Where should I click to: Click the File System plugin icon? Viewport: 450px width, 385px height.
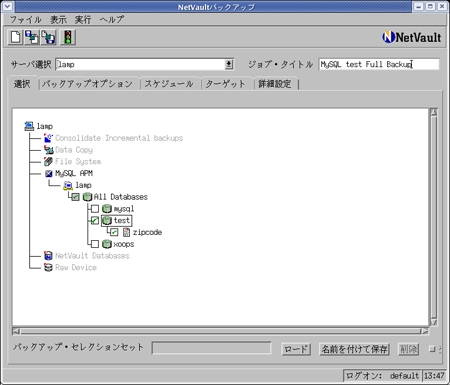pyautogui.click(x=48, y=161)
